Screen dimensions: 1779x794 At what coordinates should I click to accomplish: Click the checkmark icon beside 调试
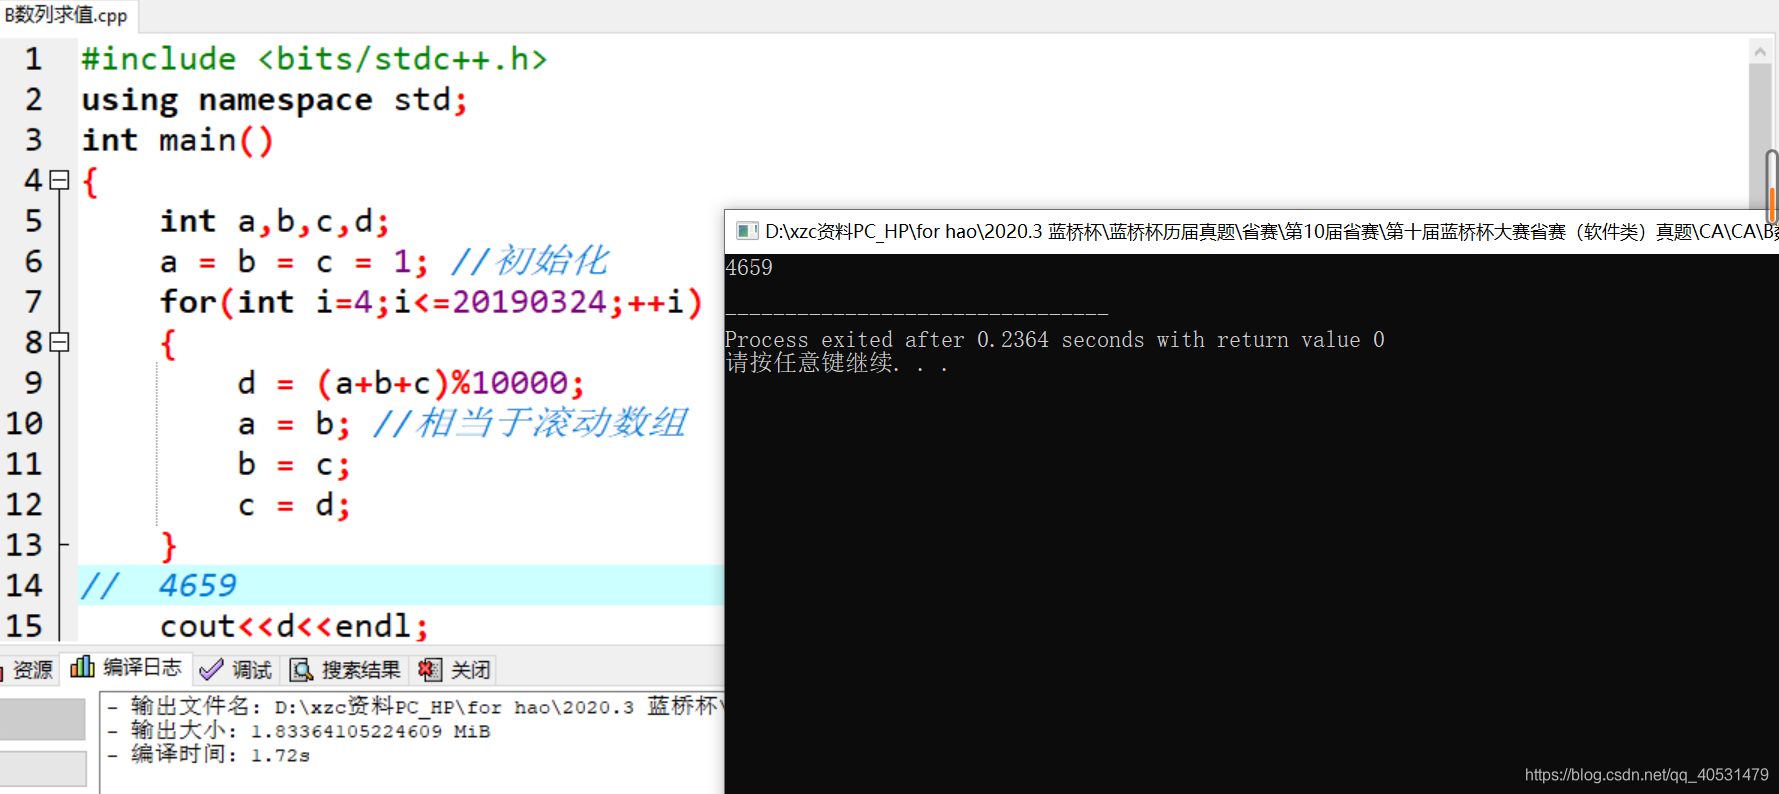[211, 669]
